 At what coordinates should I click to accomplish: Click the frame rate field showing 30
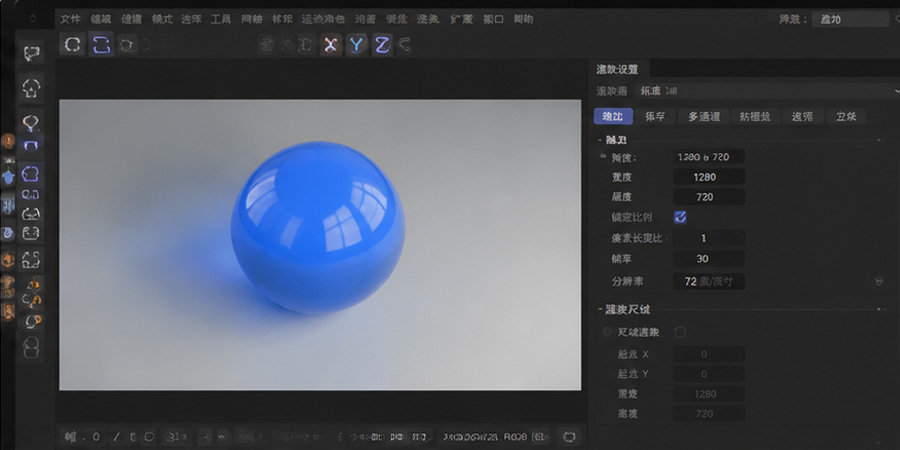click(x=709, y=259)
